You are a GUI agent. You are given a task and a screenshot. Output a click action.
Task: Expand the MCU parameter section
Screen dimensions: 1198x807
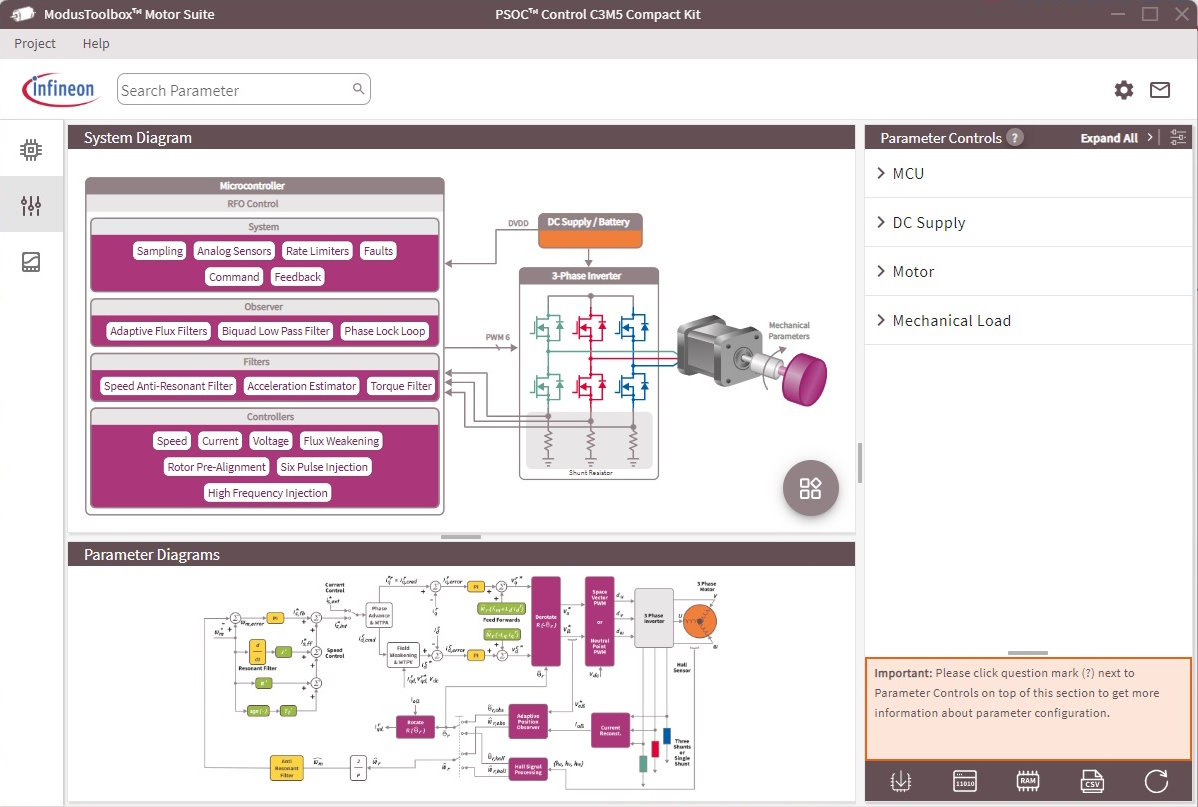(908, 173)
